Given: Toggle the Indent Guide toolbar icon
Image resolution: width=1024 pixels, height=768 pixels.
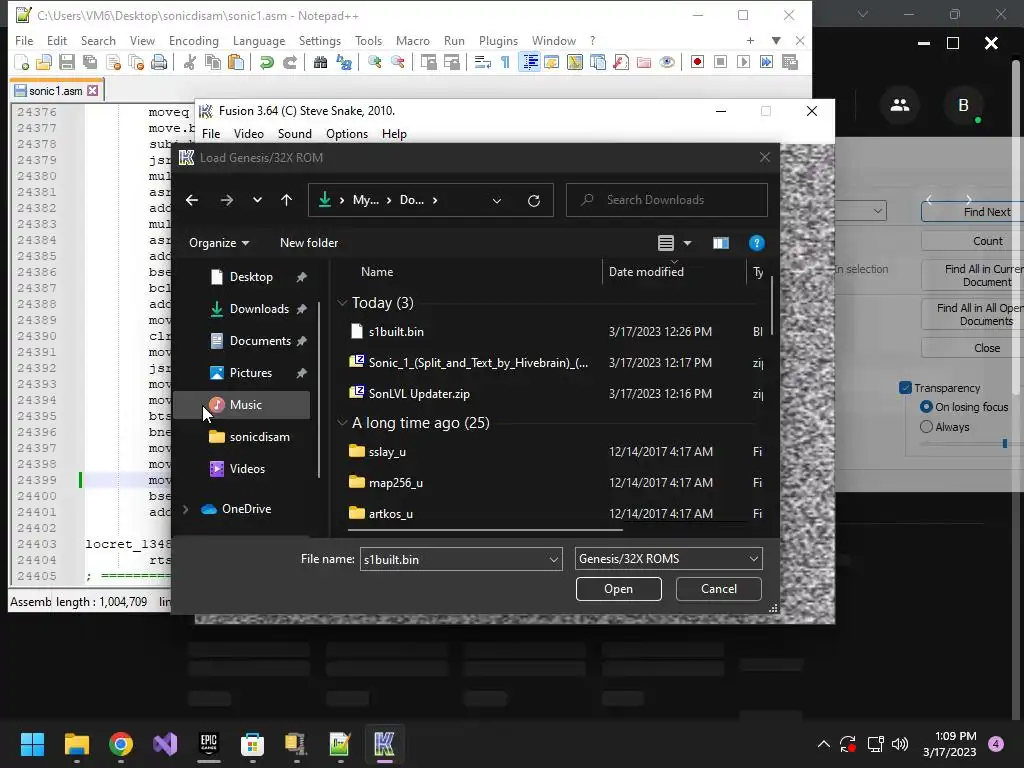Looking at the screenshot, I should [530, 62].
